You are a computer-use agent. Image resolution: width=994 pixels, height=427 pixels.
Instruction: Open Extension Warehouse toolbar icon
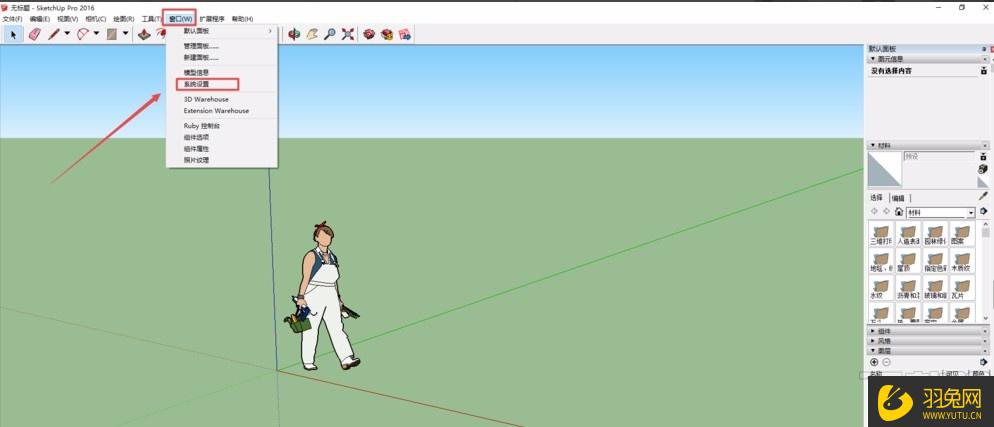(x=387, y=34)
